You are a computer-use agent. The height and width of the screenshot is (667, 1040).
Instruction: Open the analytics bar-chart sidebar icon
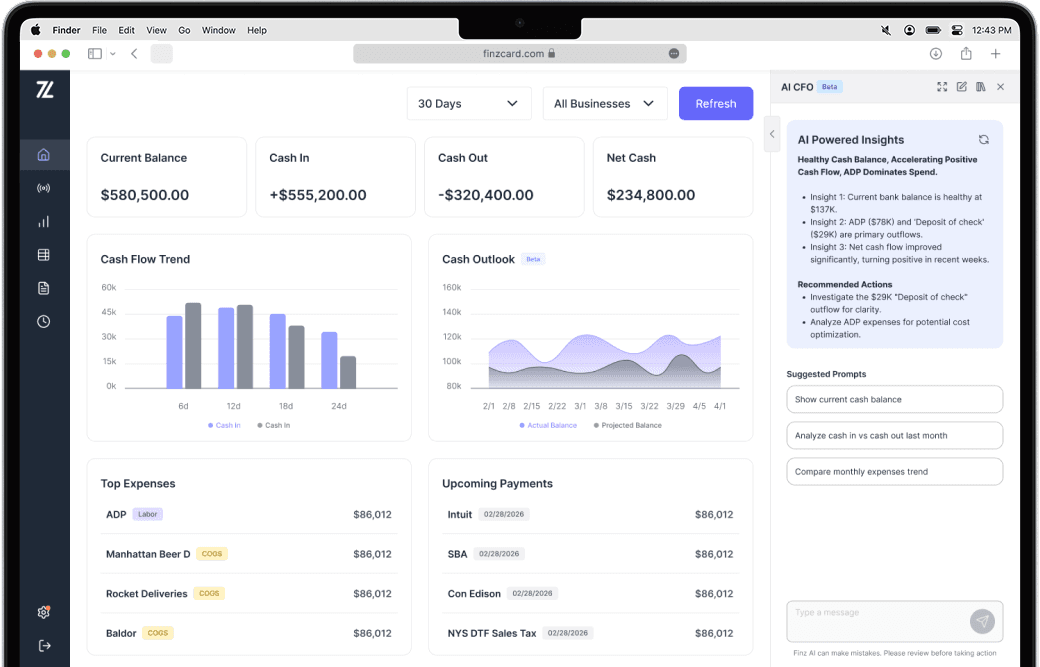point(42,221)
